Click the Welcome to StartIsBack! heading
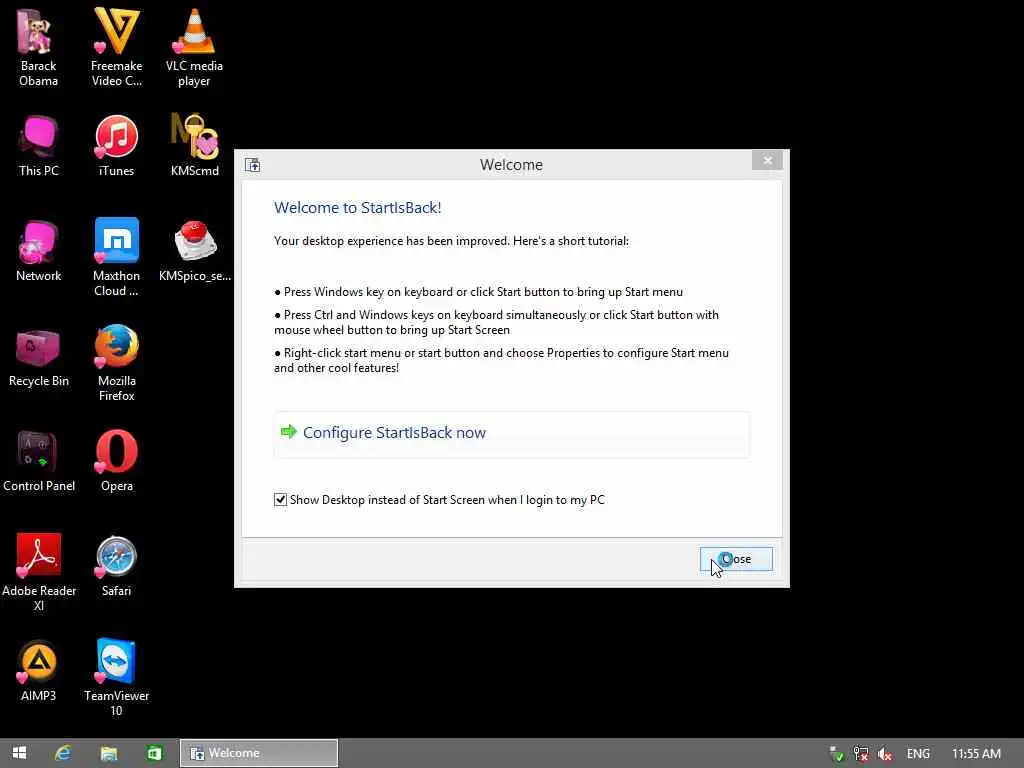Screen dimensions: 1024x768 click(x=358, y=208)
